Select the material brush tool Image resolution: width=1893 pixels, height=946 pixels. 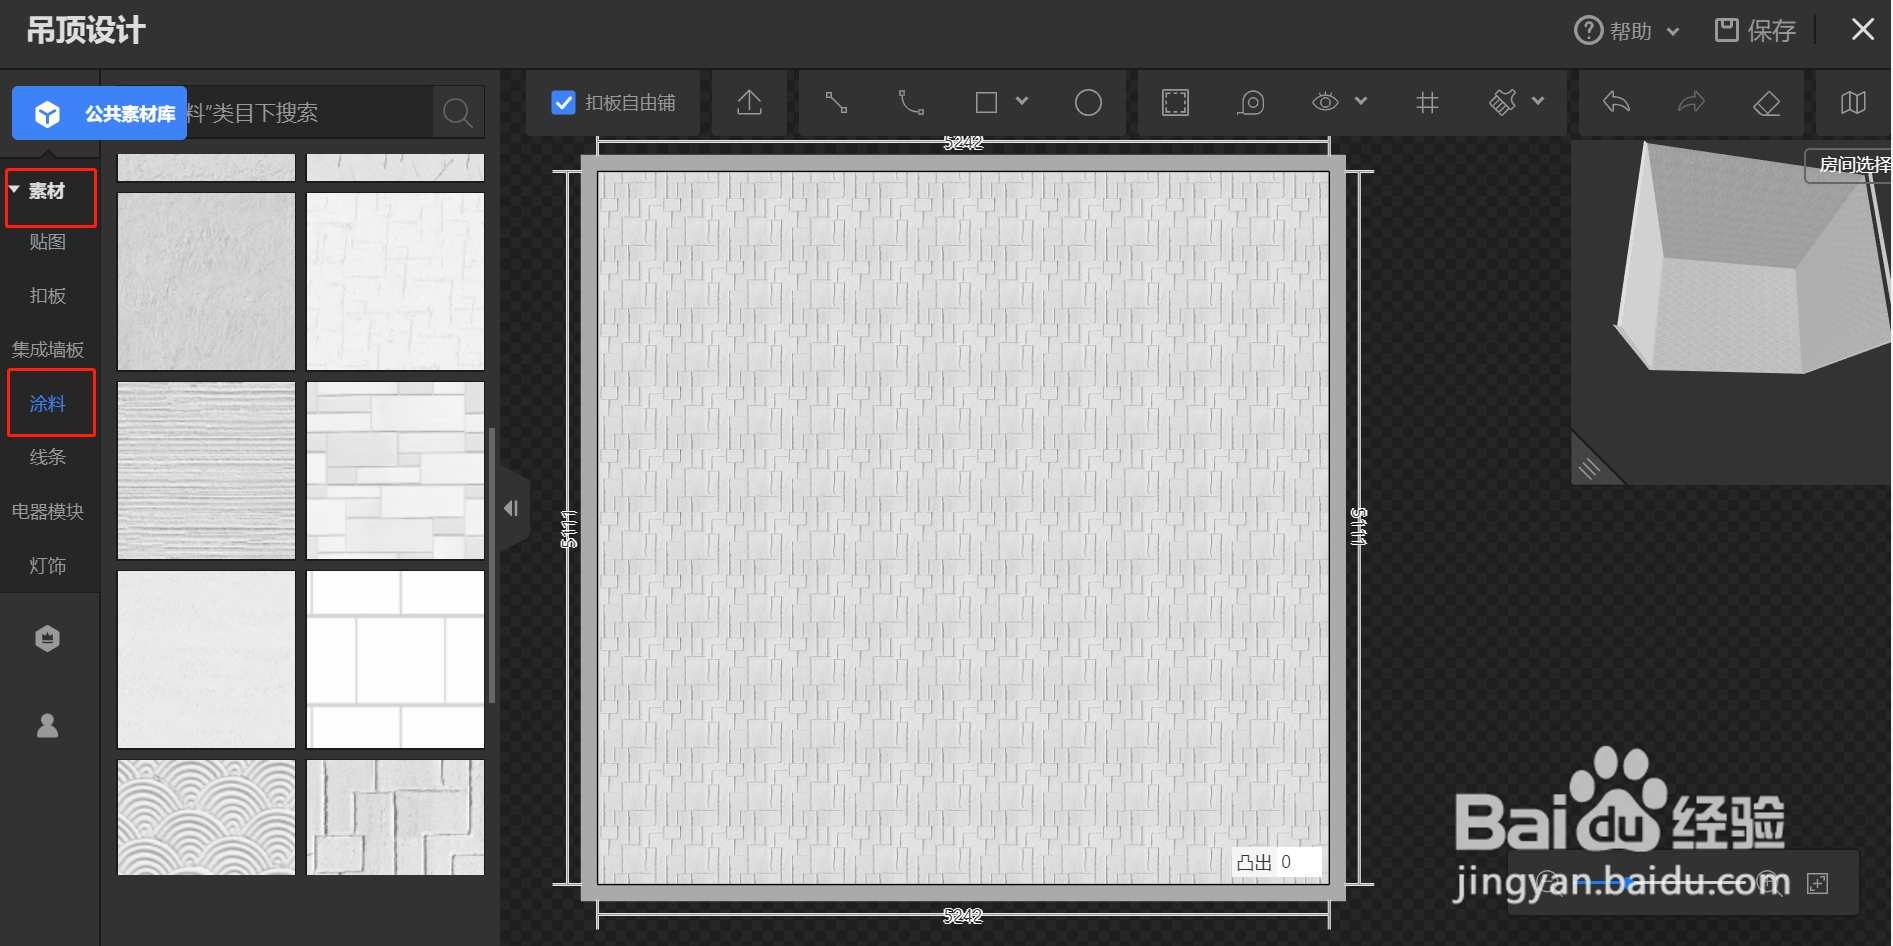click(1503, 102)
